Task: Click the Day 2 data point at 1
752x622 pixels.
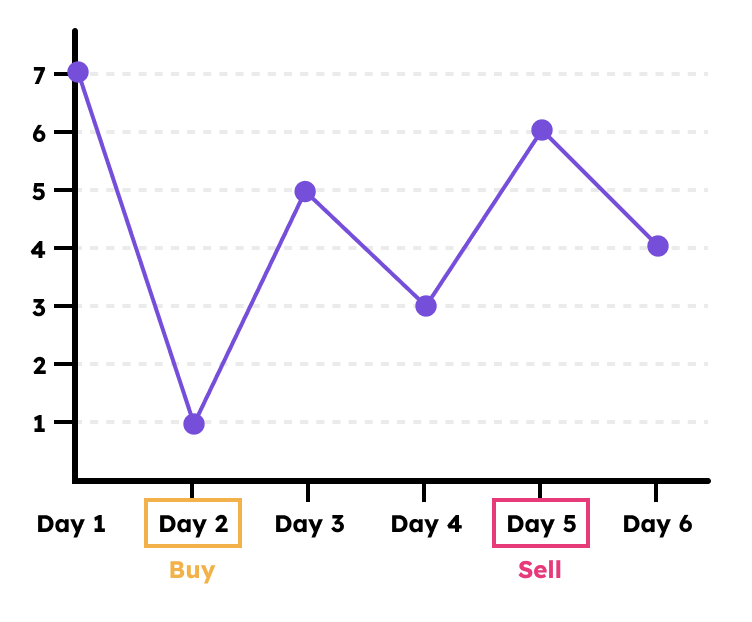Action: (x=194, y=424)
